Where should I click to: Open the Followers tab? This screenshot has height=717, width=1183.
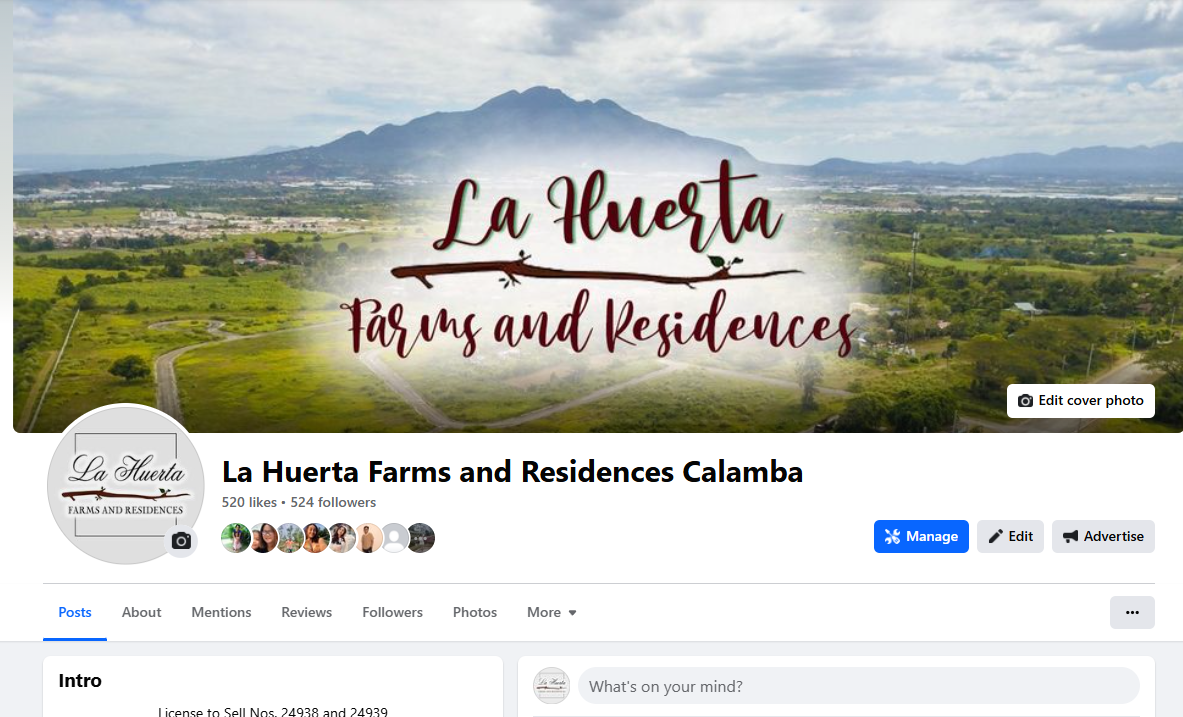[x=392, y=612]
